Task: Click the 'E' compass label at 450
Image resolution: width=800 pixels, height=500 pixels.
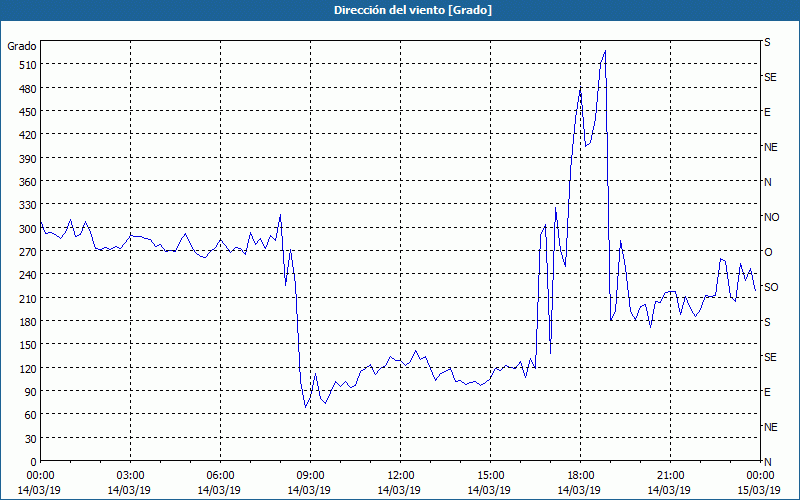Action: (767, 112)
